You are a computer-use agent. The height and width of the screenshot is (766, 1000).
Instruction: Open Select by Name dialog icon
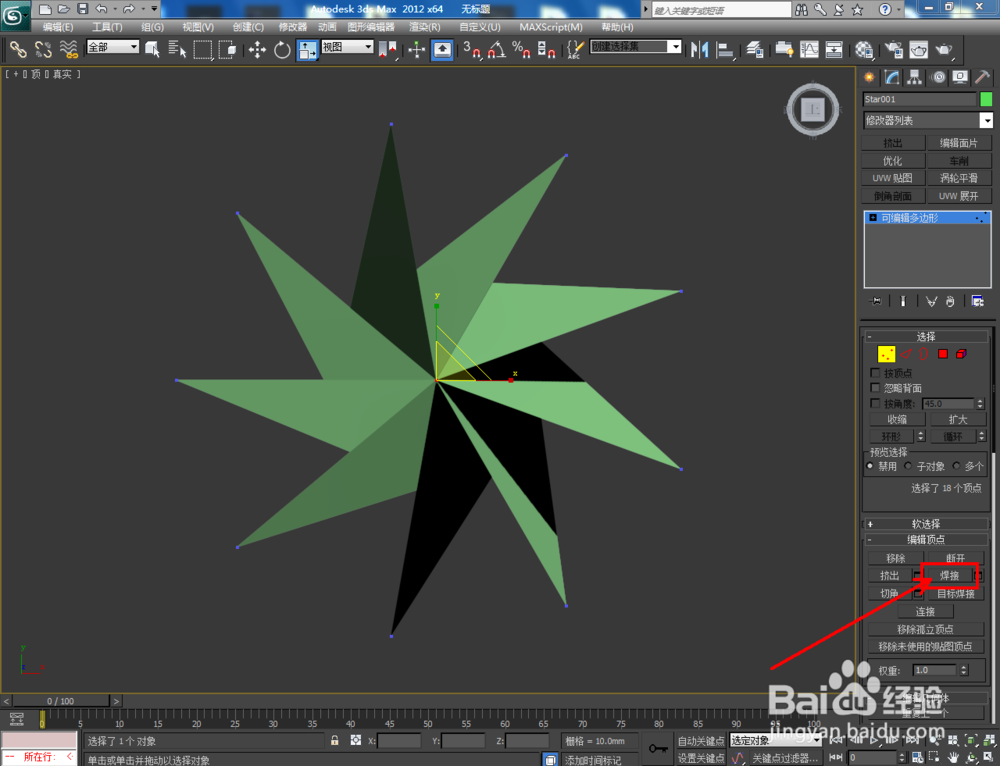(177, 49)
